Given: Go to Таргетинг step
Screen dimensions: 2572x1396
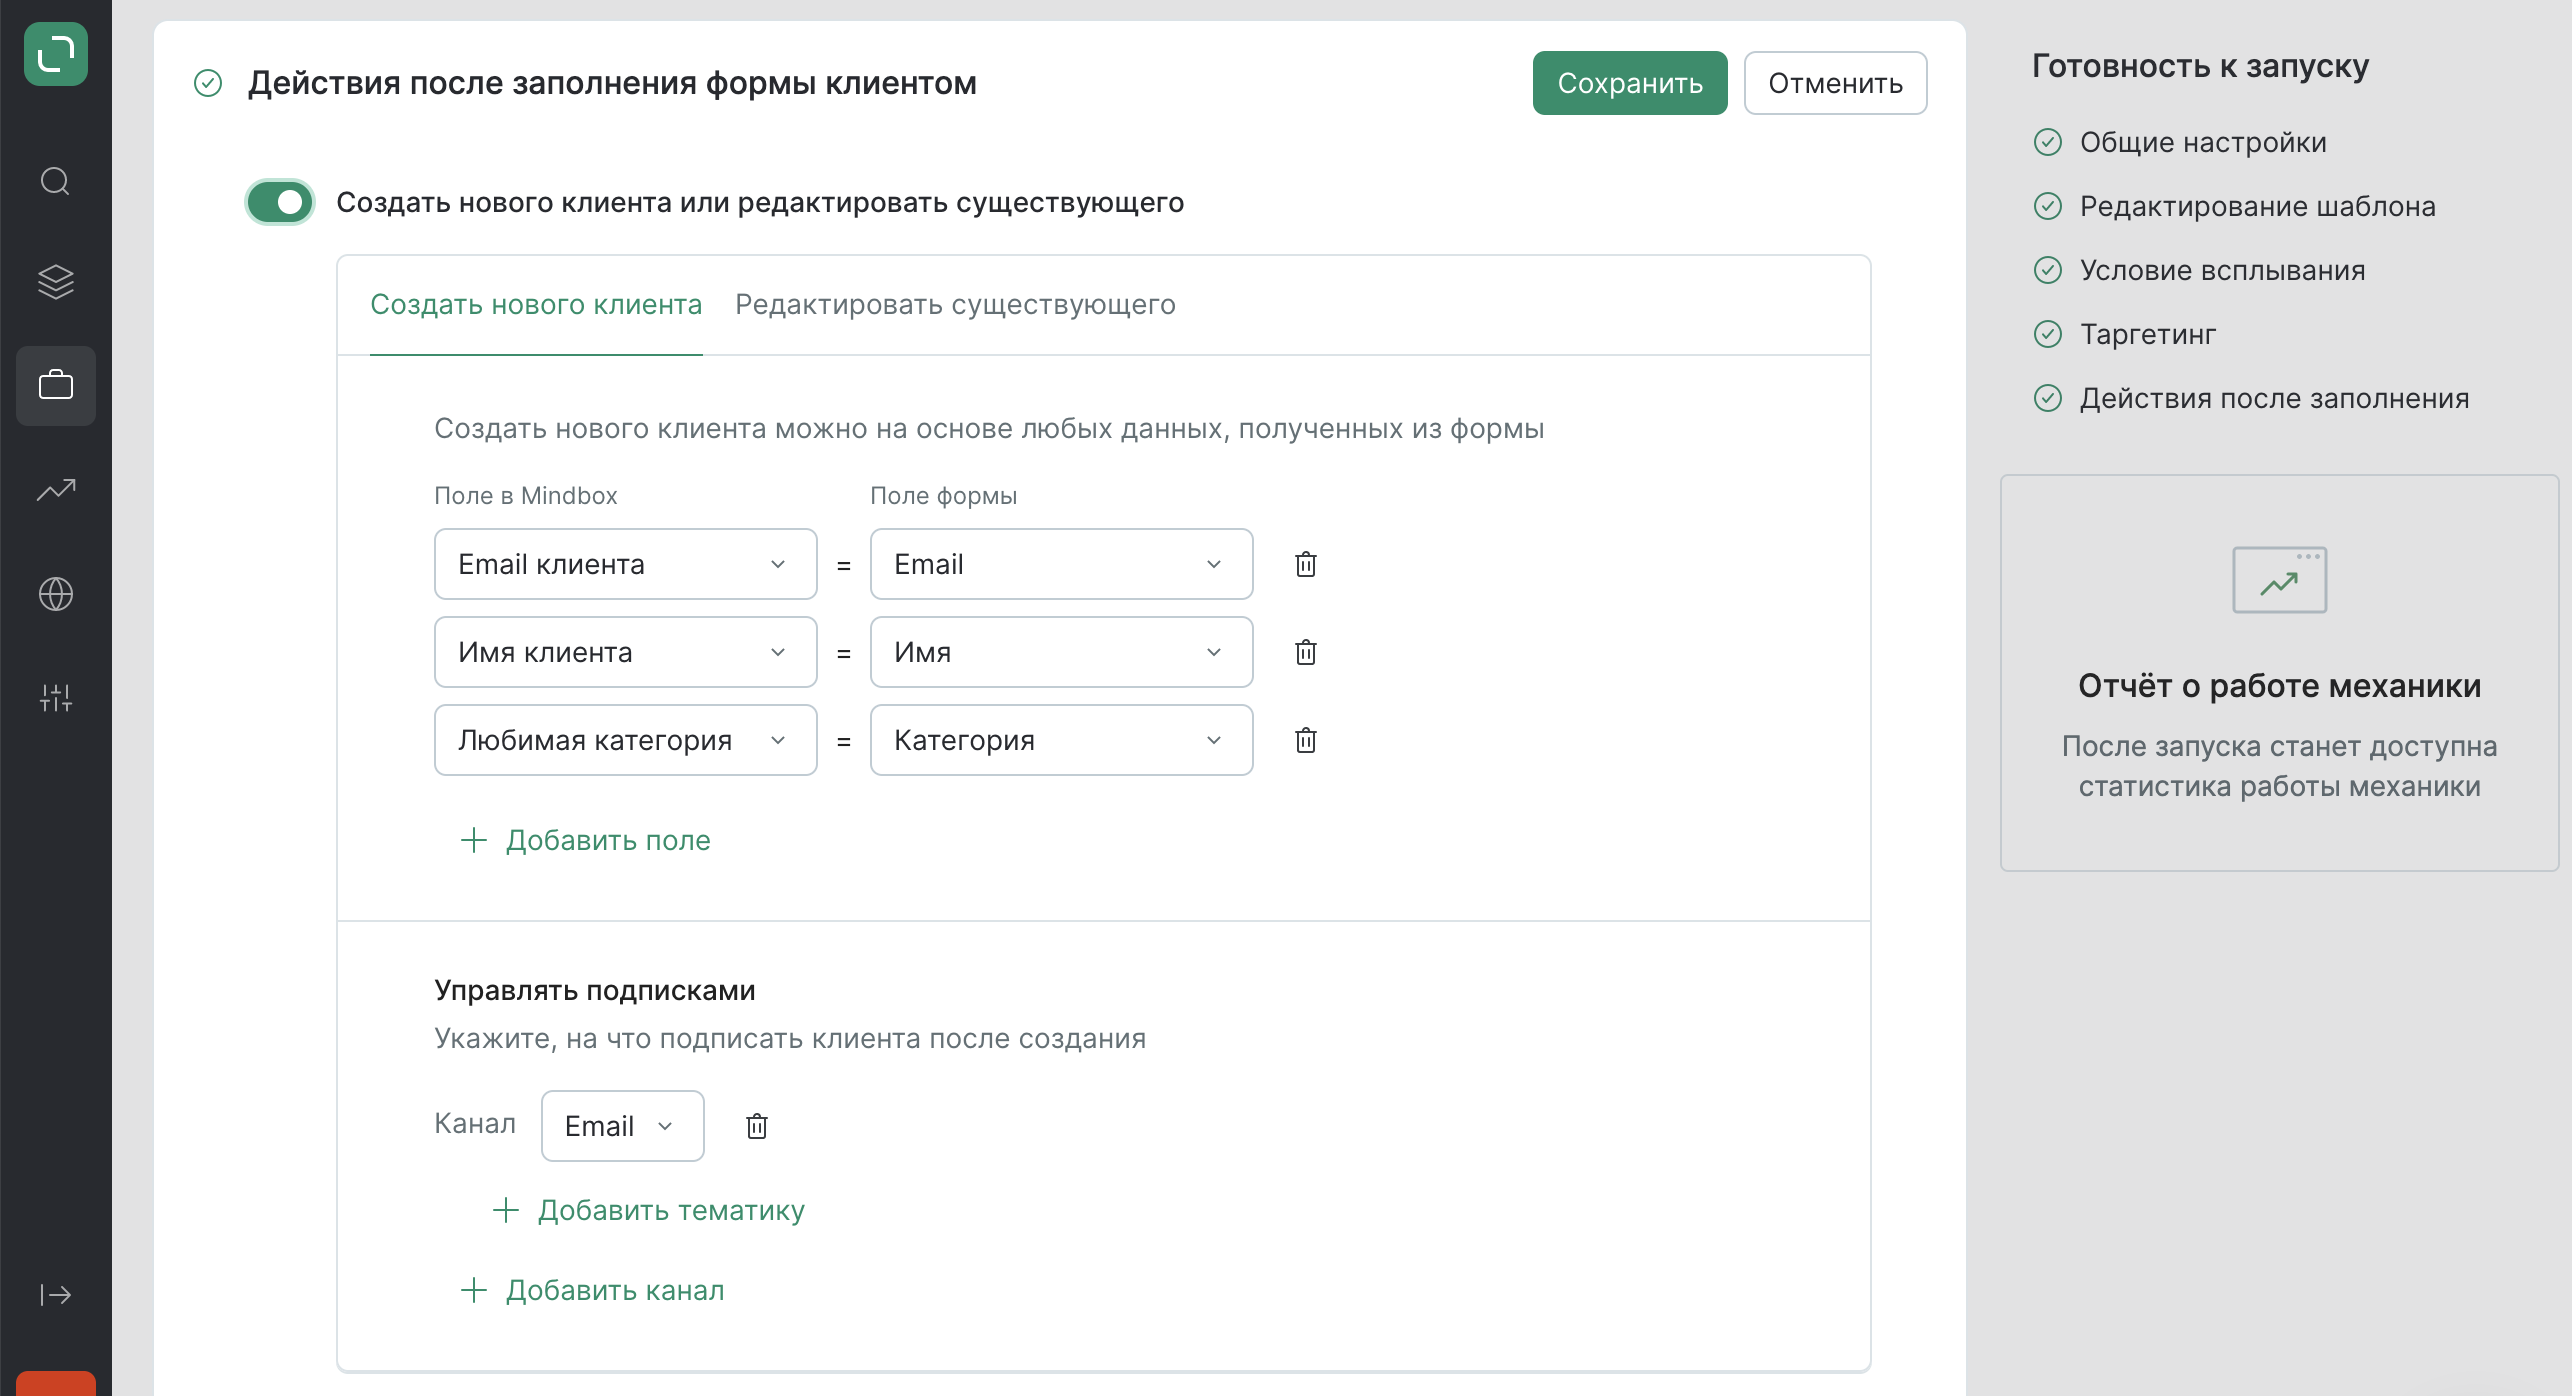Looking at the screenshot, I should click(2148, 334).
